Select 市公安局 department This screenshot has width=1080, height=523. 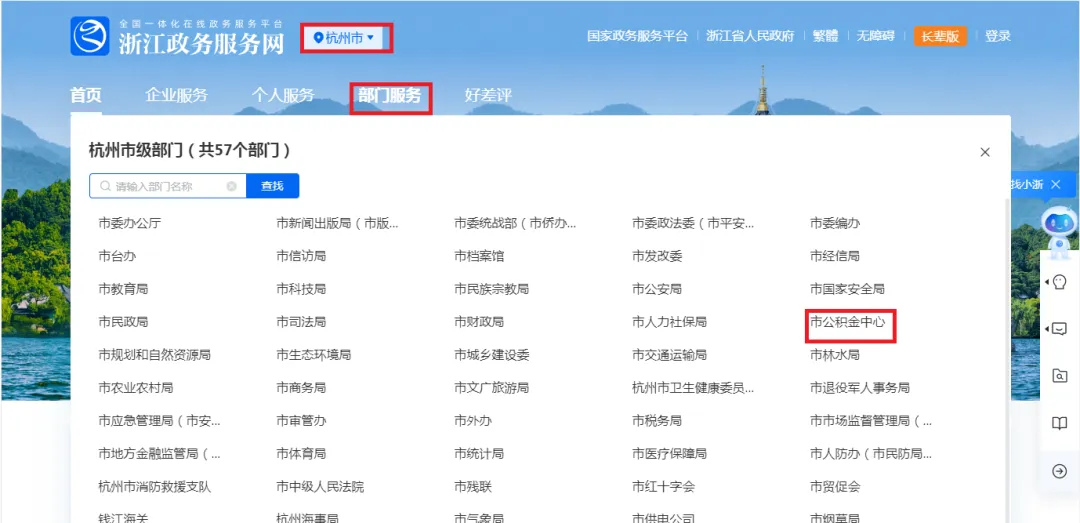coord(657,289)
